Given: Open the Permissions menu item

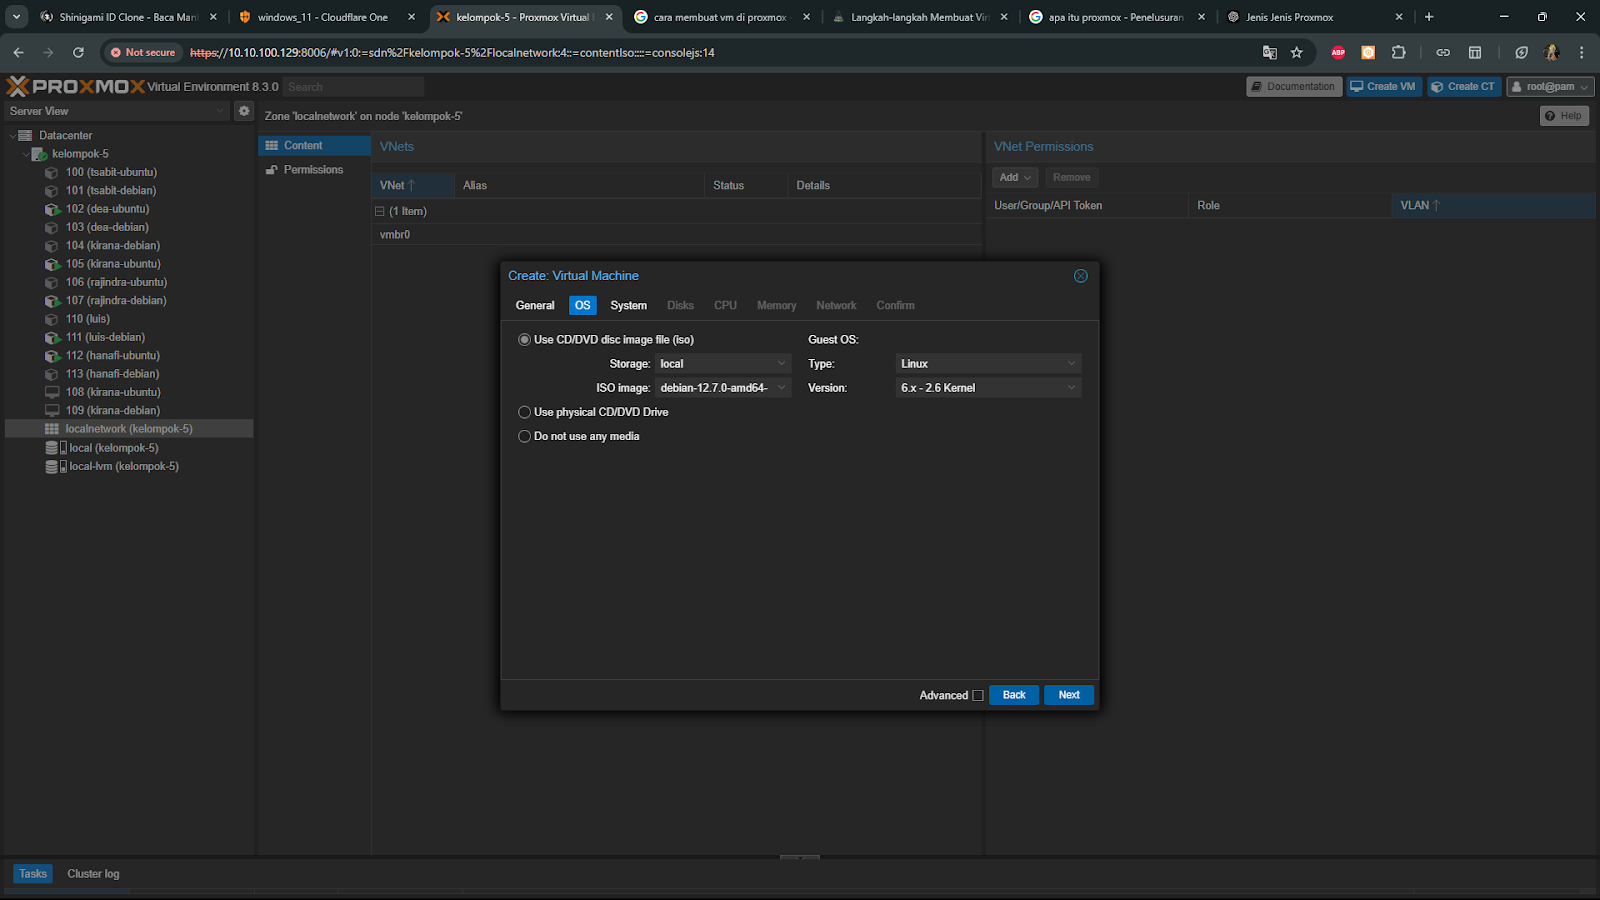Looking at the screenshot, I should pyautogui.click(x=314, y=170).
